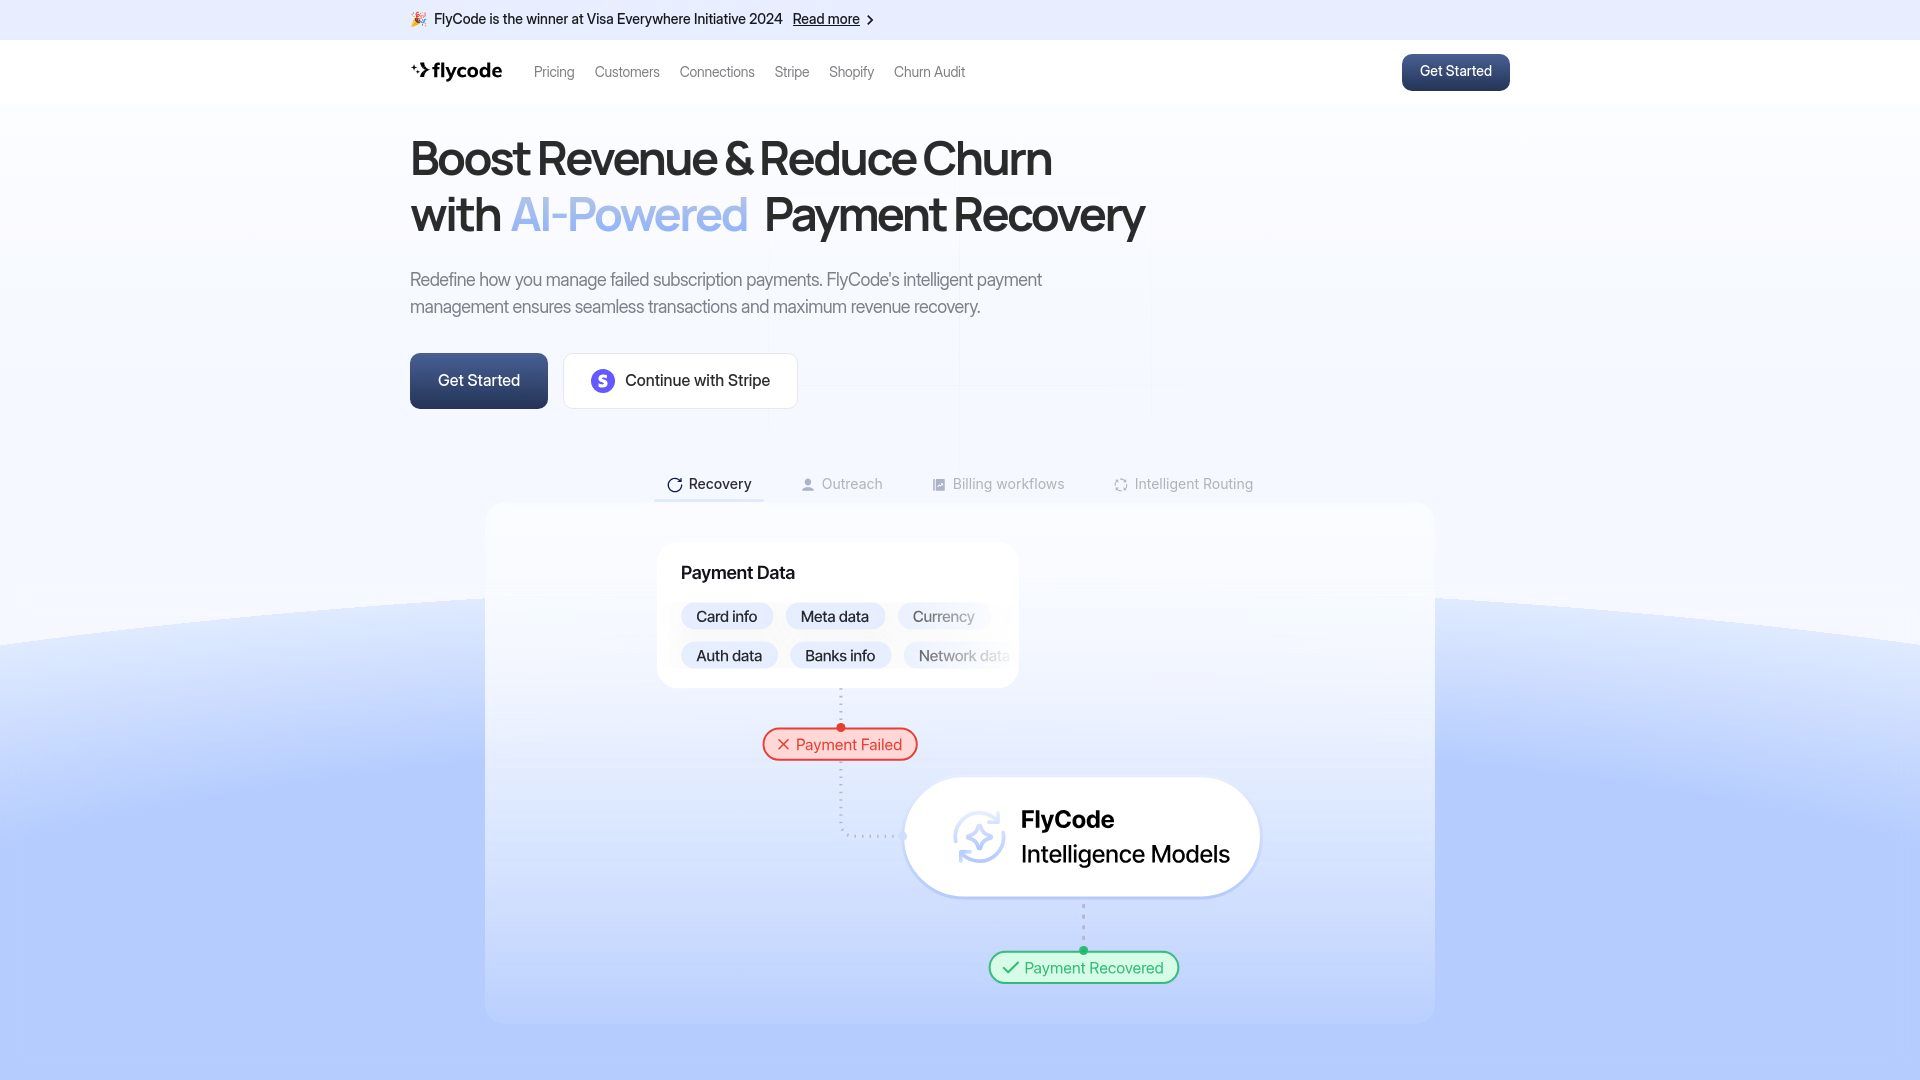Image resolution: width=1920 pixels, height=1080 pixels.
Task: Click the Read more link
Action: [832, 20]
